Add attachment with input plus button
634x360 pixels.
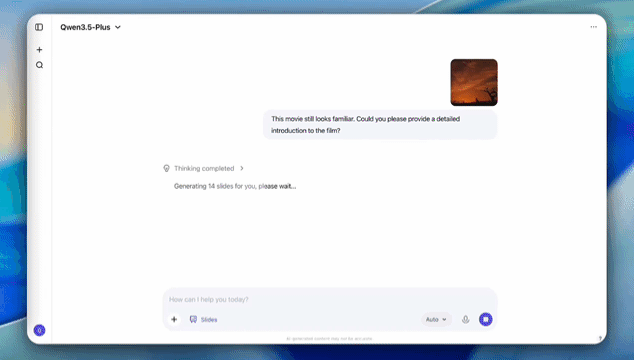click(x=174, y=320)
